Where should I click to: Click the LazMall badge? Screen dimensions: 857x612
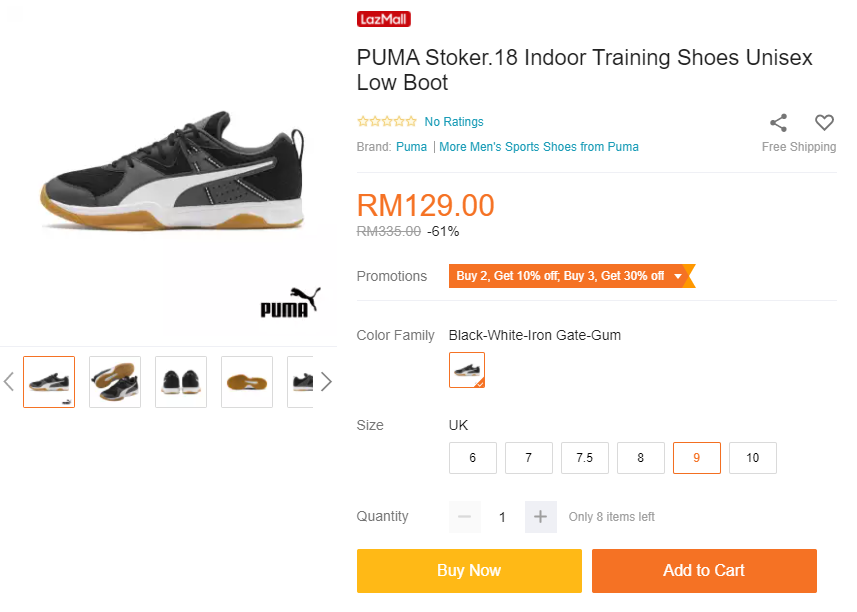(384, 19)
